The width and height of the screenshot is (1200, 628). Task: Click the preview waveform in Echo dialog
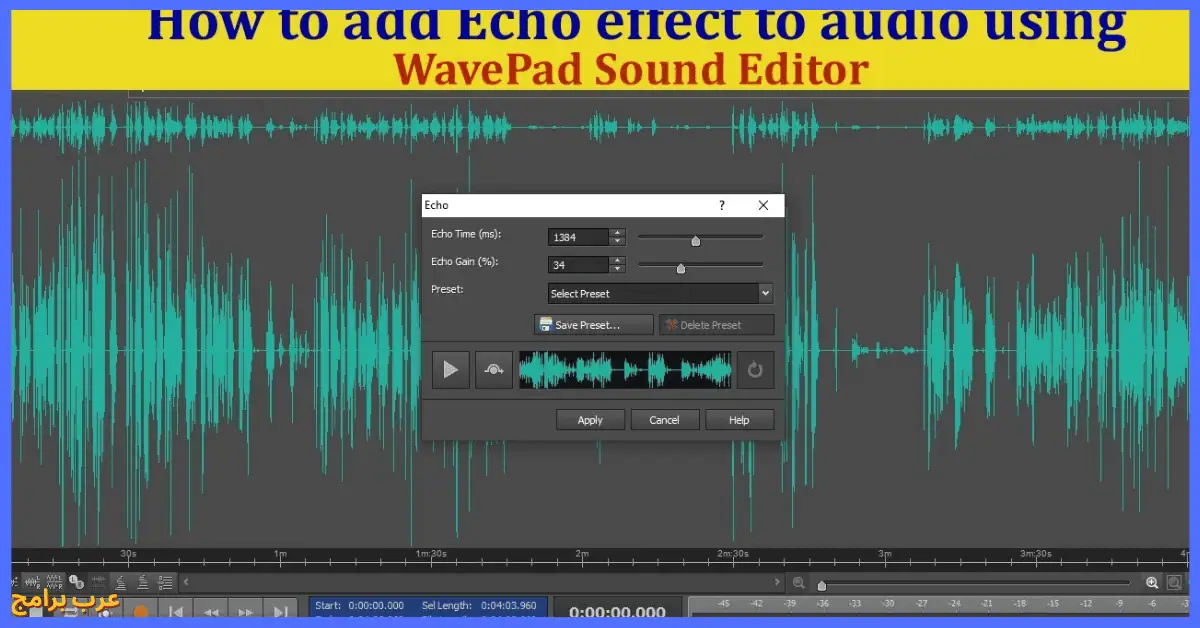click(x=625, y=370)
